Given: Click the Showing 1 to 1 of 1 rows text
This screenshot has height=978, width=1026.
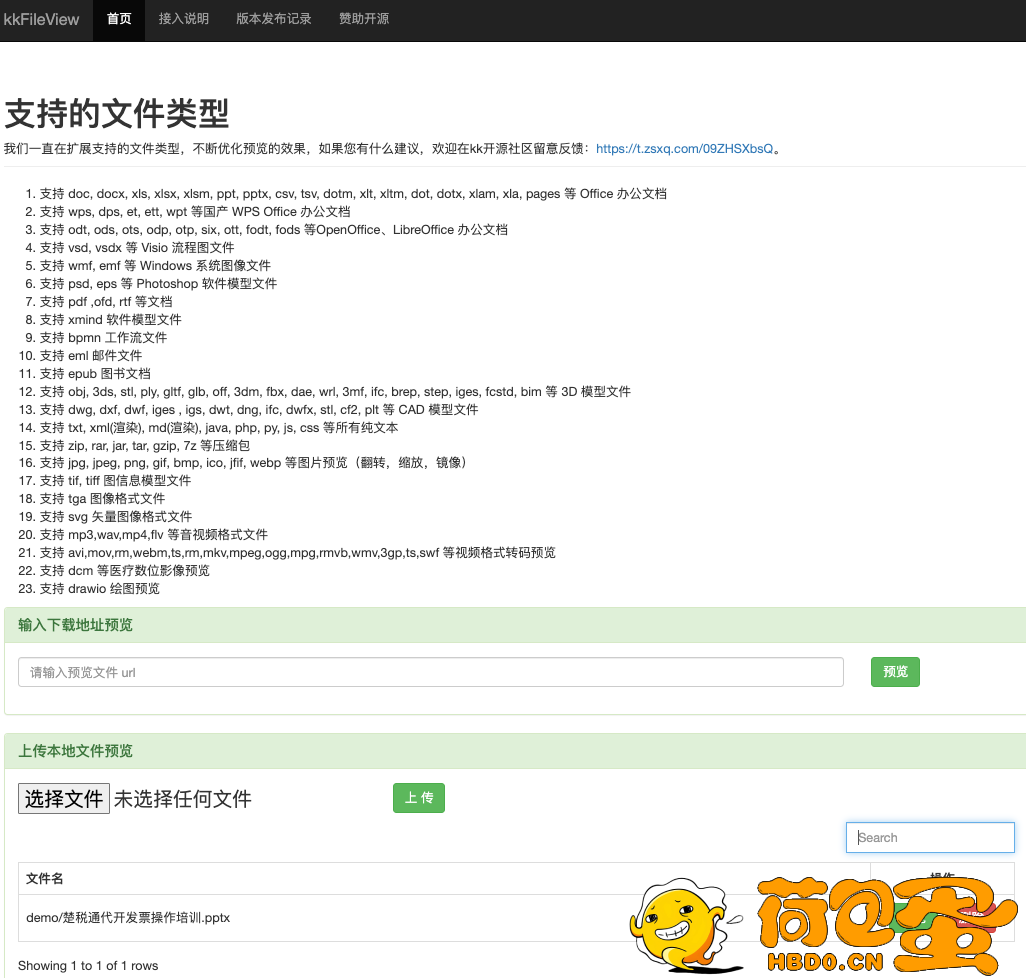Looking at the screenshot, I should click(88, 966).
